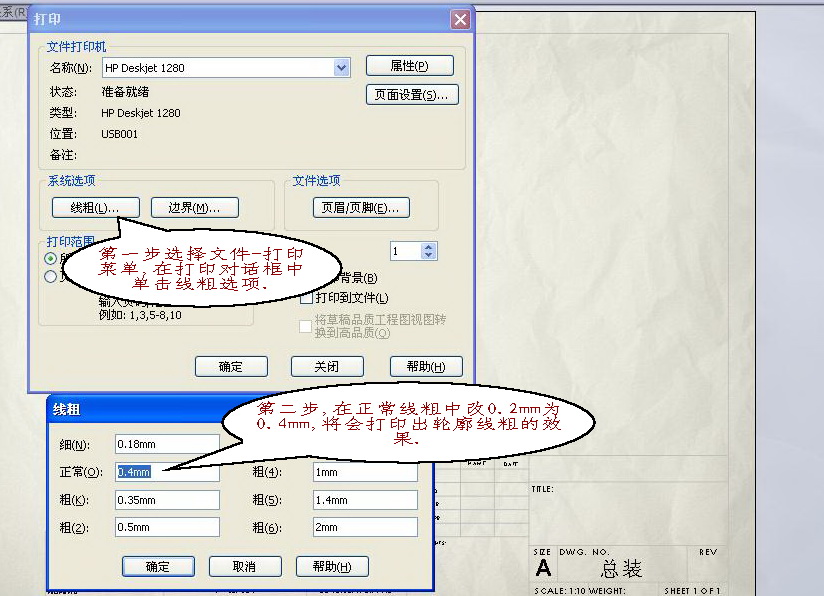Click the 正常(O) field with 0.4mm
The width and height of the screenshot is (824, 596).
point(167,472)
